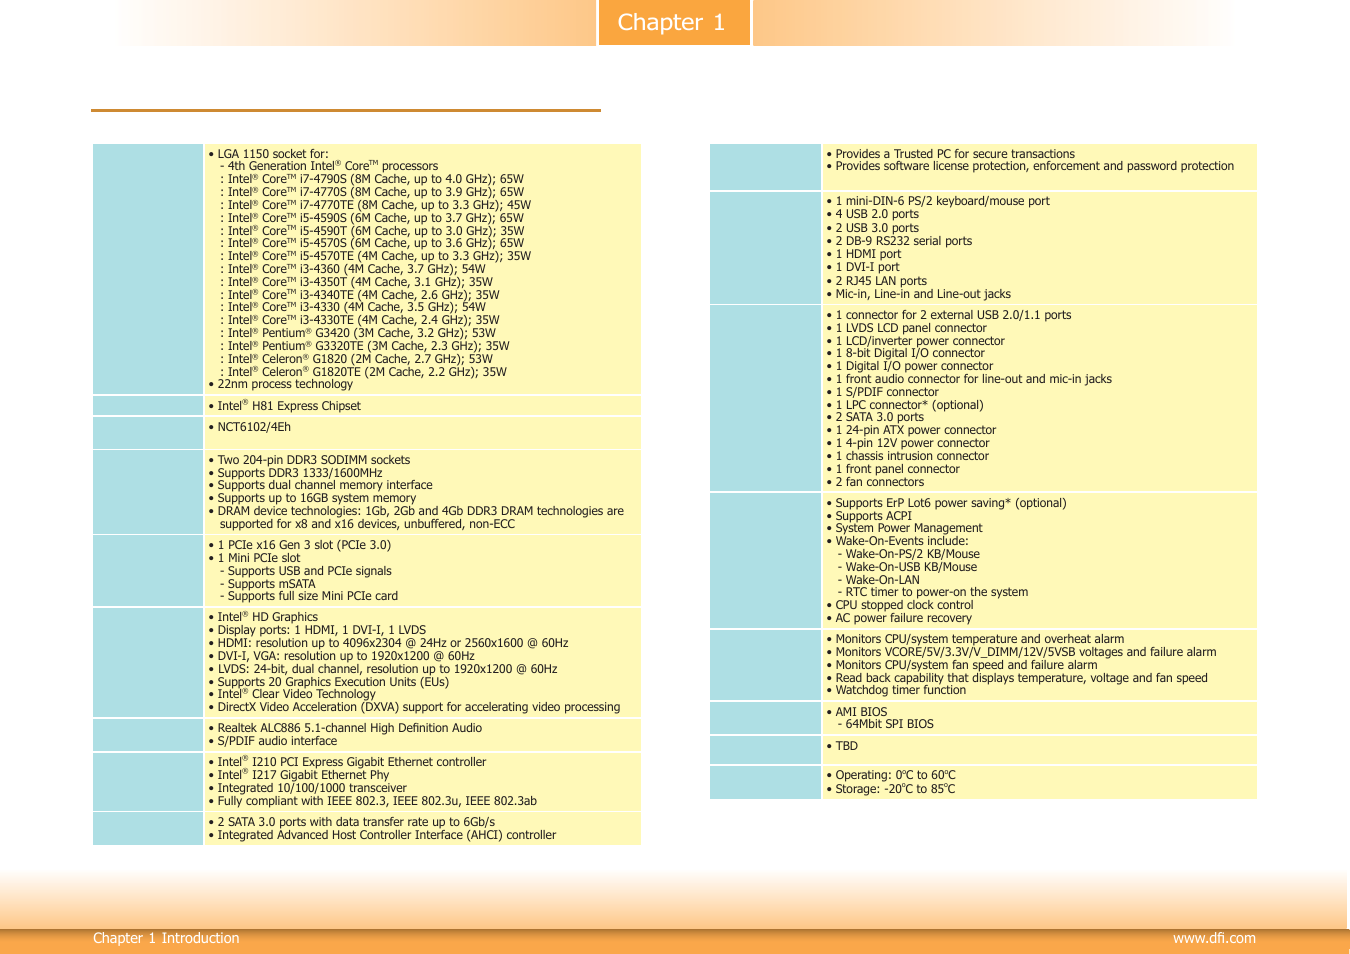Click the Chapter 1 header tab
Screen dimensions: 1350x954
(675, 22)
